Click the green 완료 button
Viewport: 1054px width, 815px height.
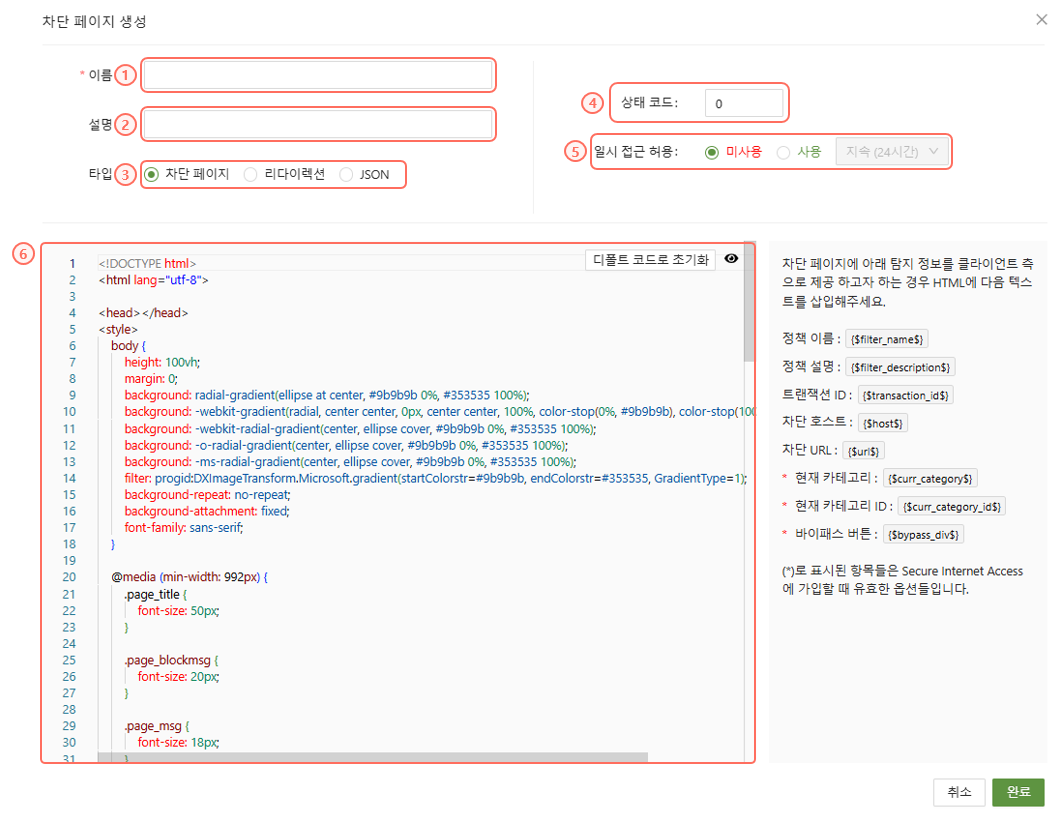(x=1018, y=792)
